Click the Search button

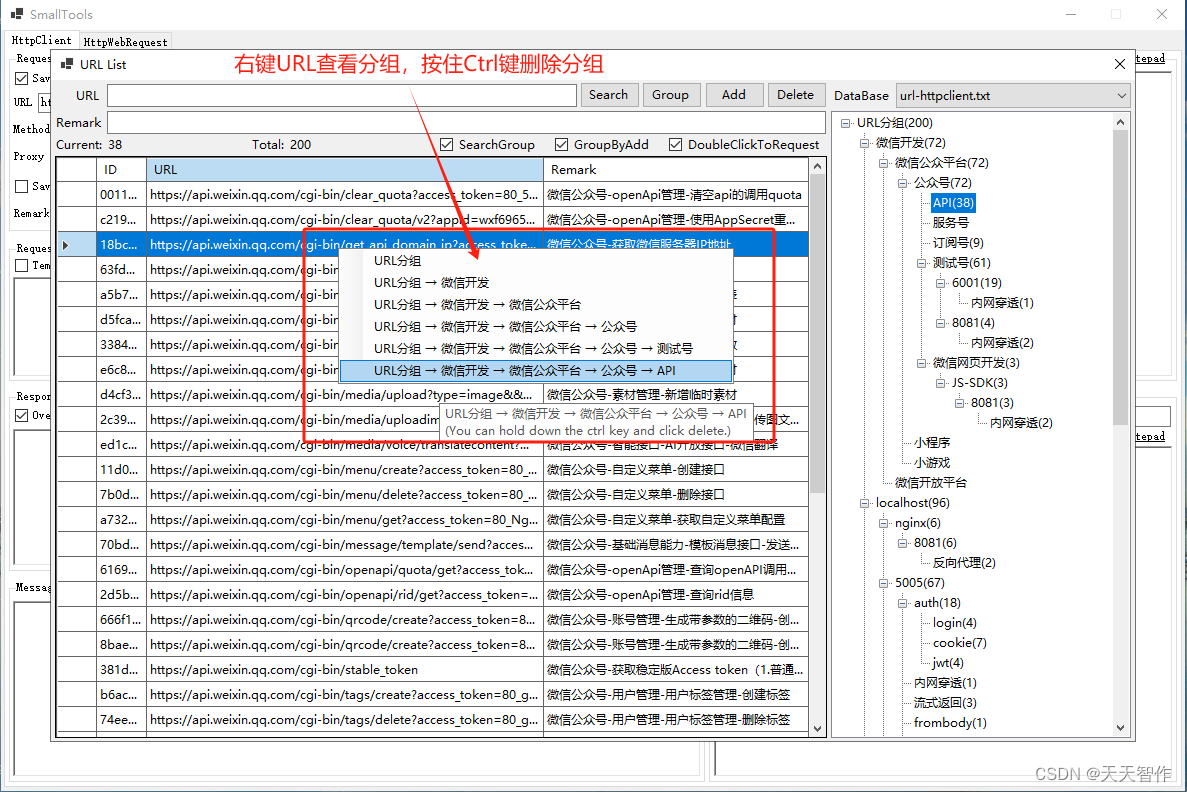pos(609,94)
